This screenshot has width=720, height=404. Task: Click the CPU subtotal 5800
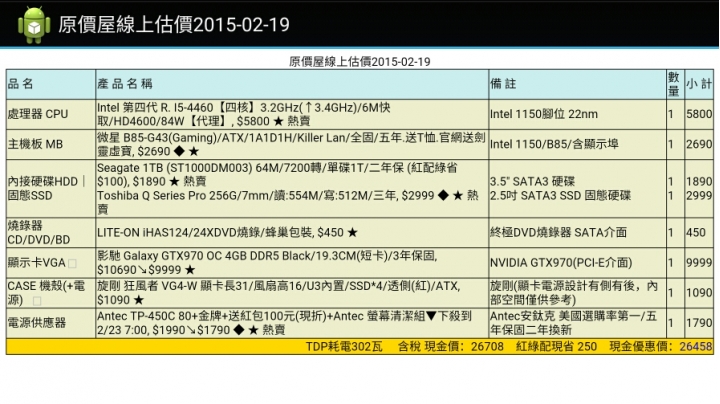tap(699, 114)
